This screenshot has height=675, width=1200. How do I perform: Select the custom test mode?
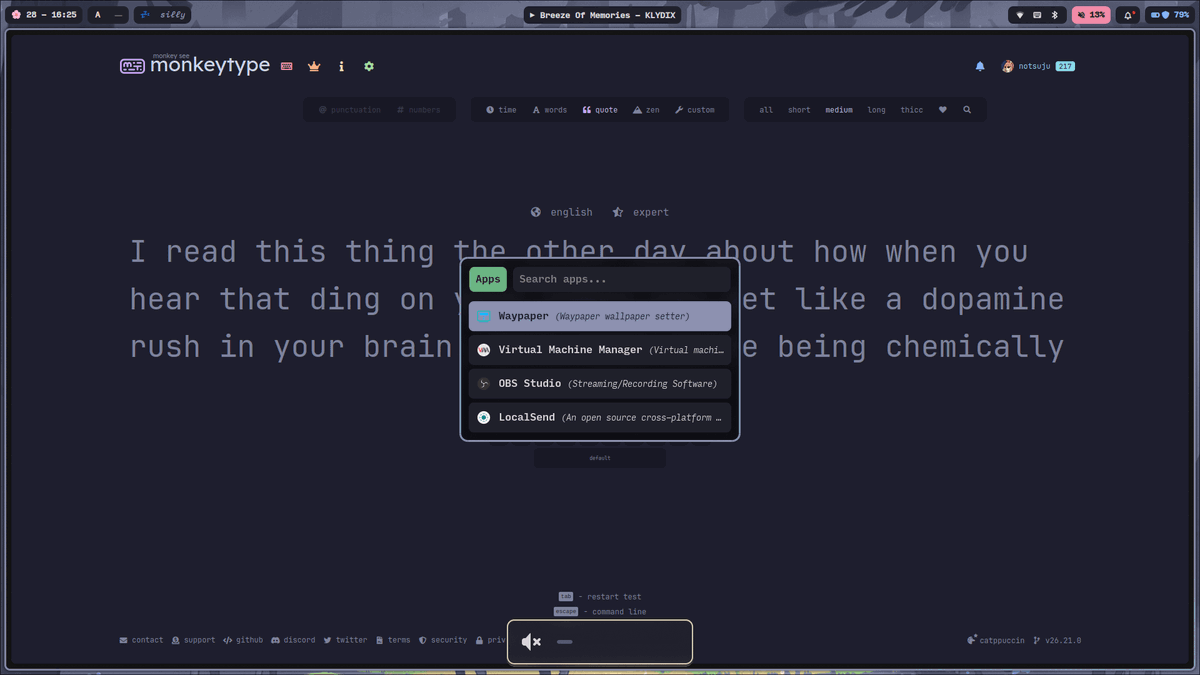tap(695, 110)
